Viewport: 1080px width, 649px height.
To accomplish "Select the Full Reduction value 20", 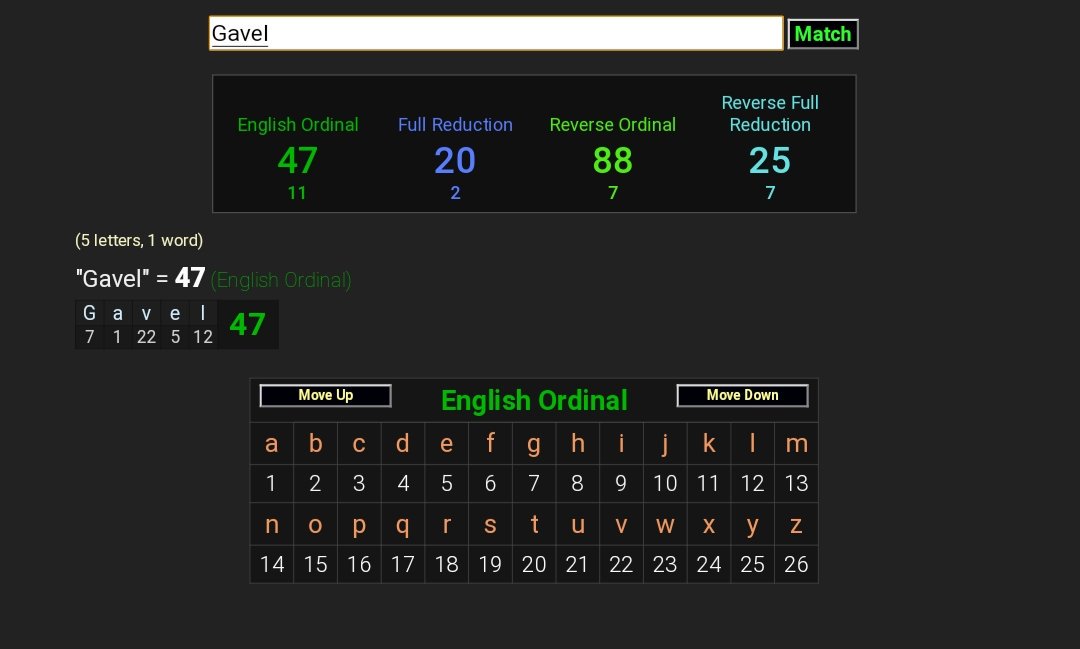I will (x=455, y=161).
